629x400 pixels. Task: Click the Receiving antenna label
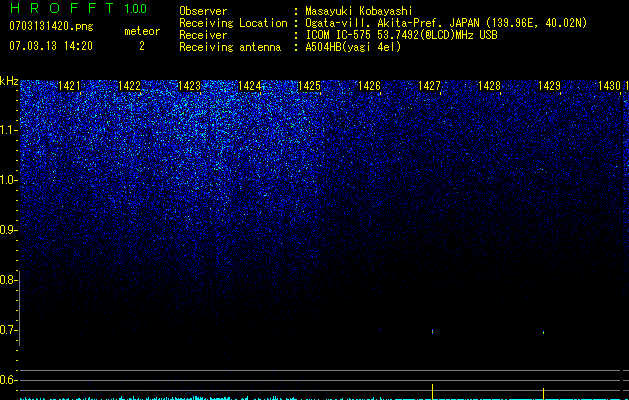pos(230,47)
